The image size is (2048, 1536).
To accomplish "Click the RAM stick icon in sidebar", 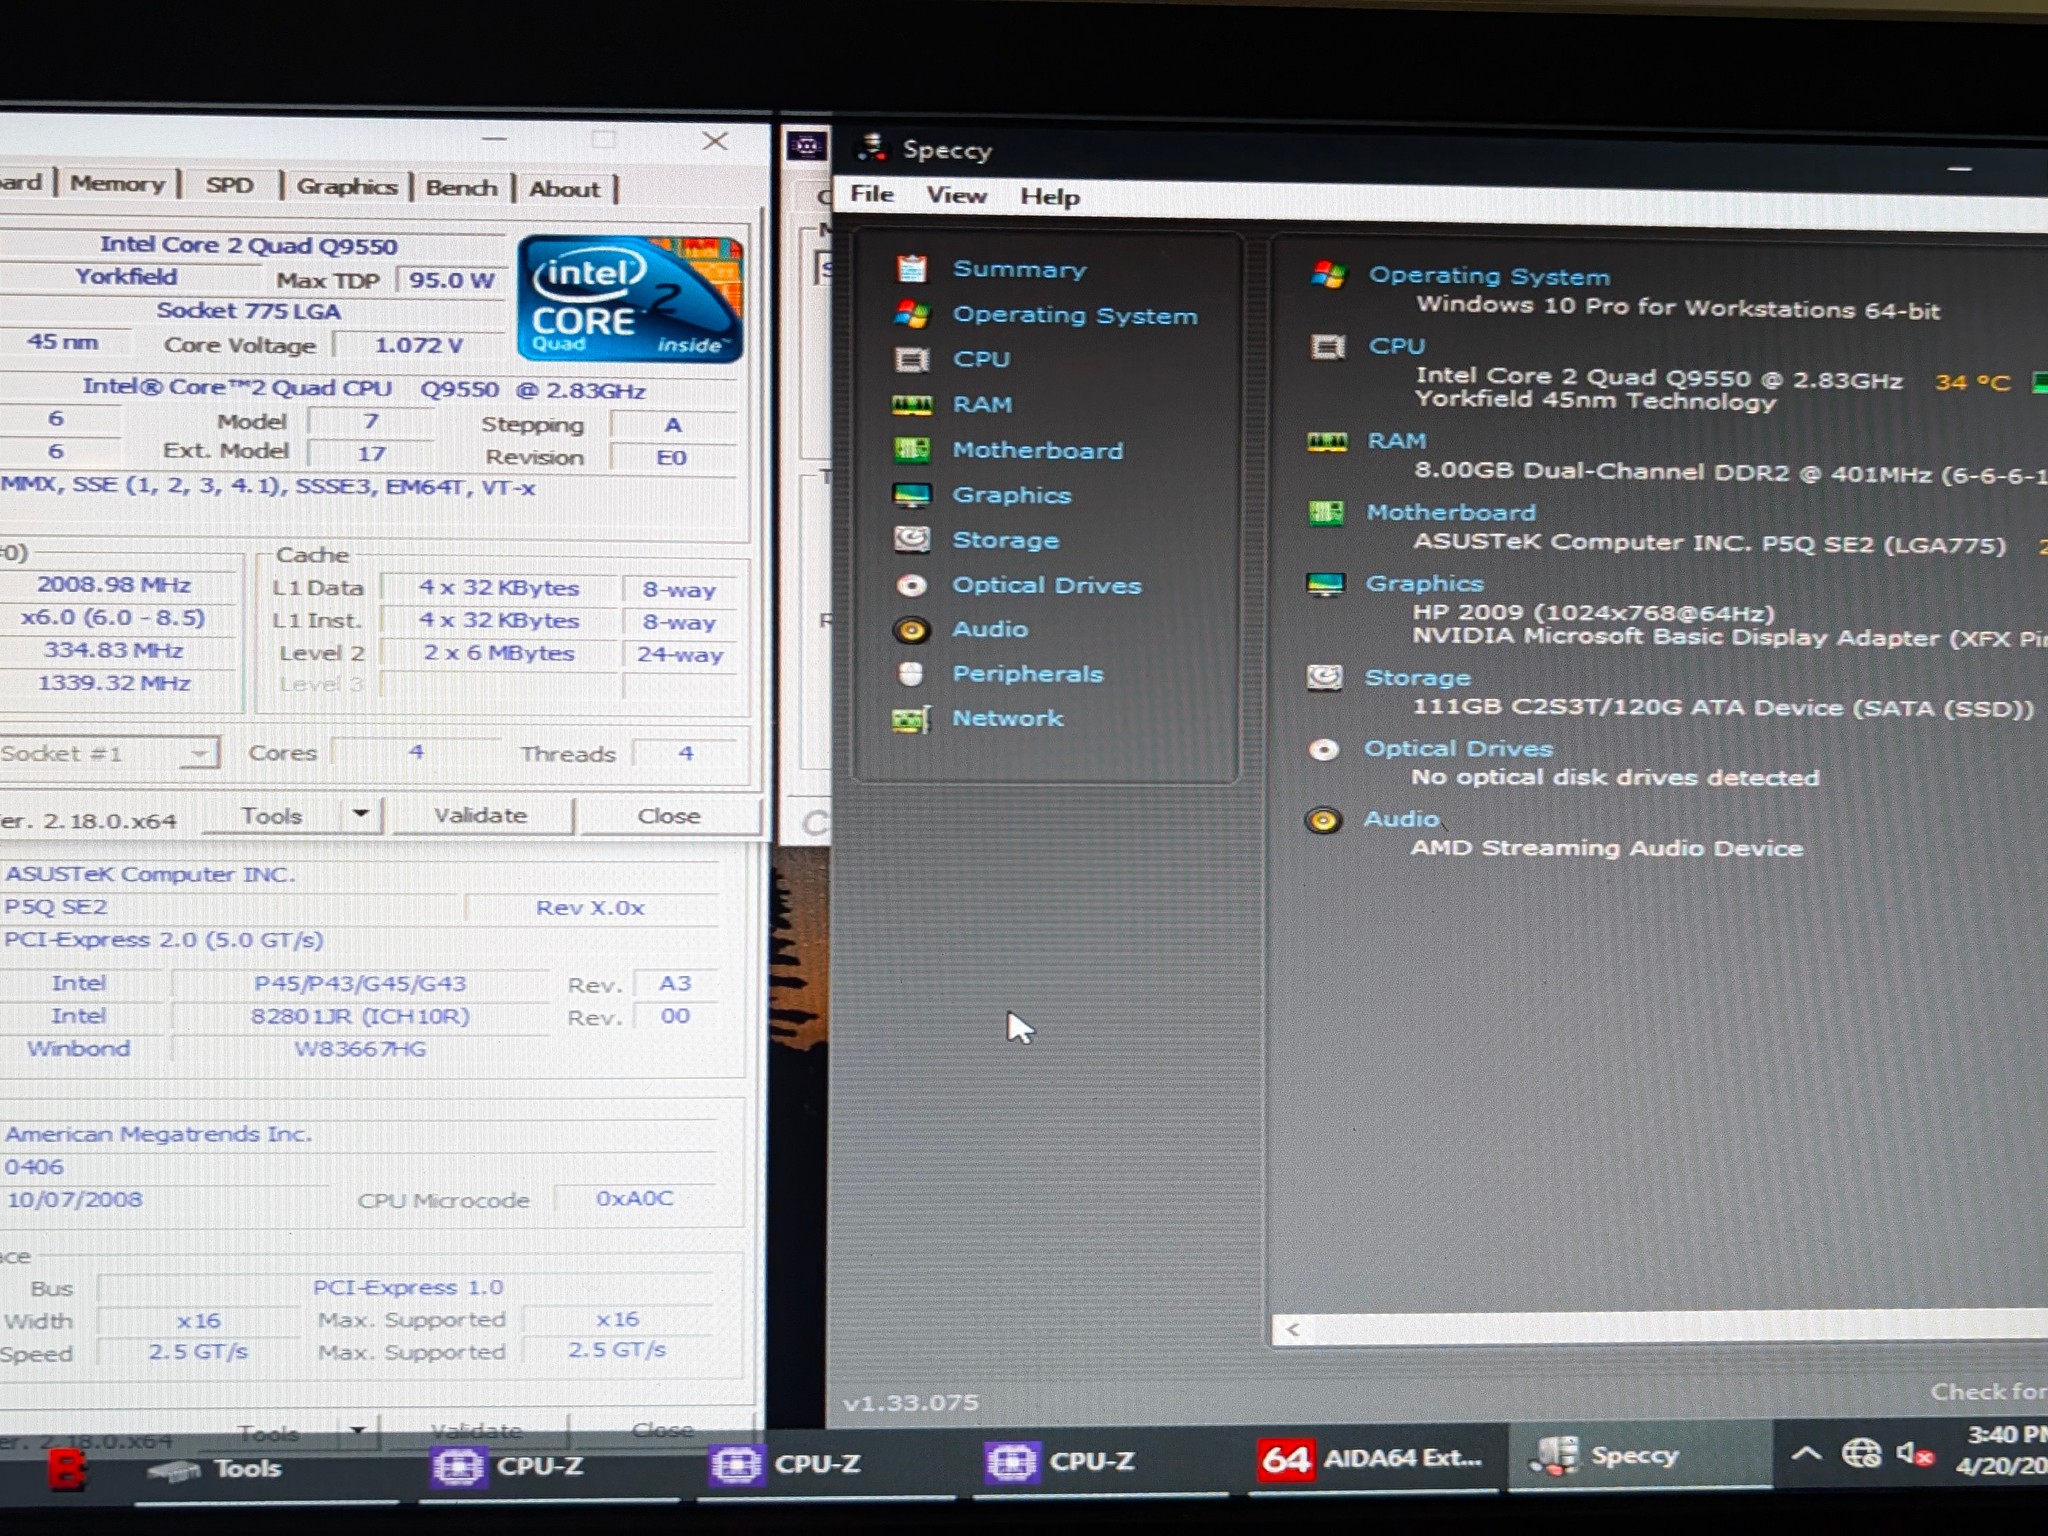I will click(x=911, y=404).
